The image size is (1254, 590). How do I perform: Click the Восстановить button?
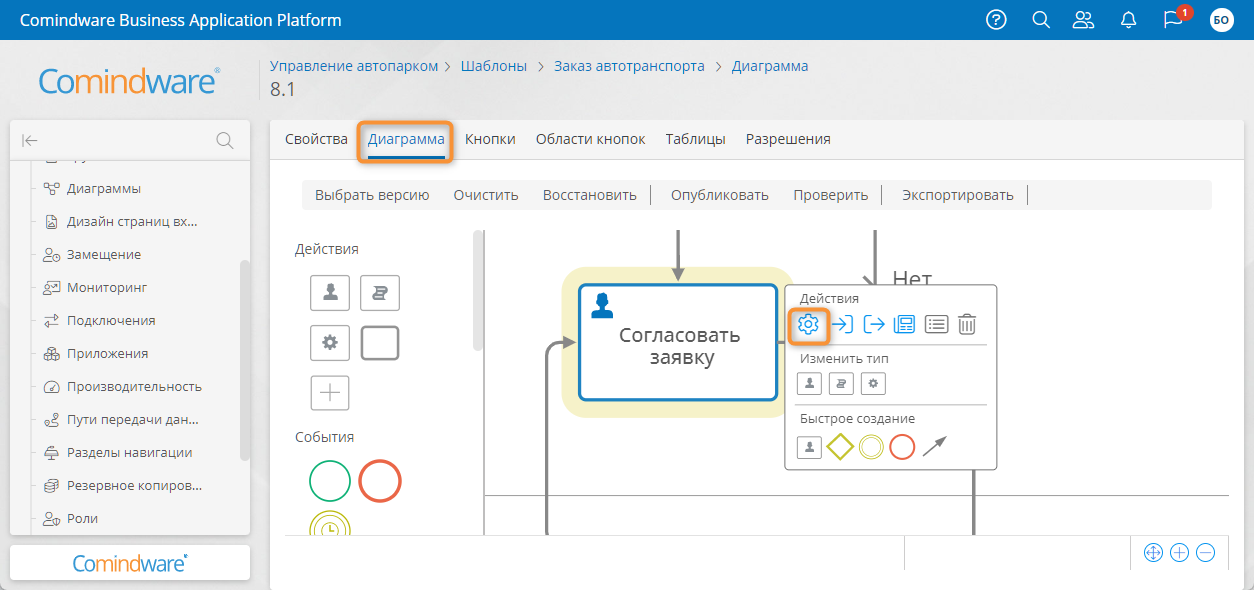[x=590, y=195]
